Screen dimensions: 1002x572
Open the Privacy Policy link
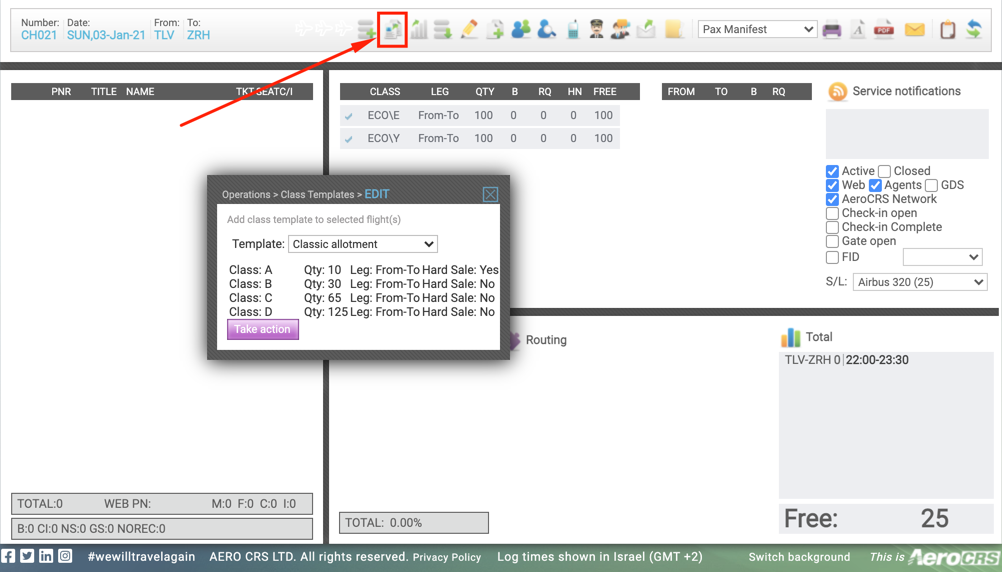point(447,557)
